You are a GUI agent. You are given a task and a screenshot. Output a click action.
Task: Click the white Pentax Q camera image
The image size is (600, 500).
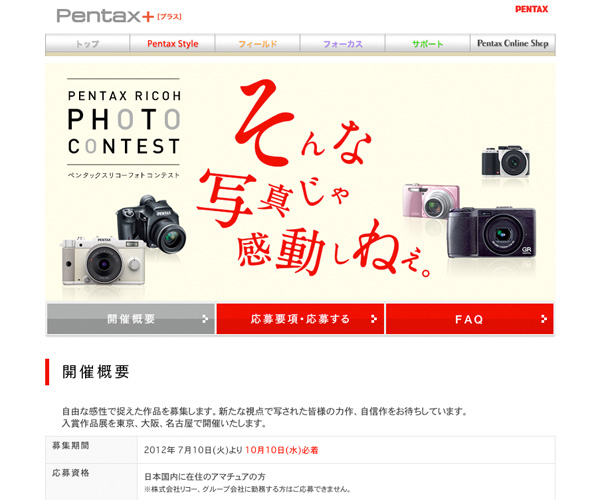(103, 261)
